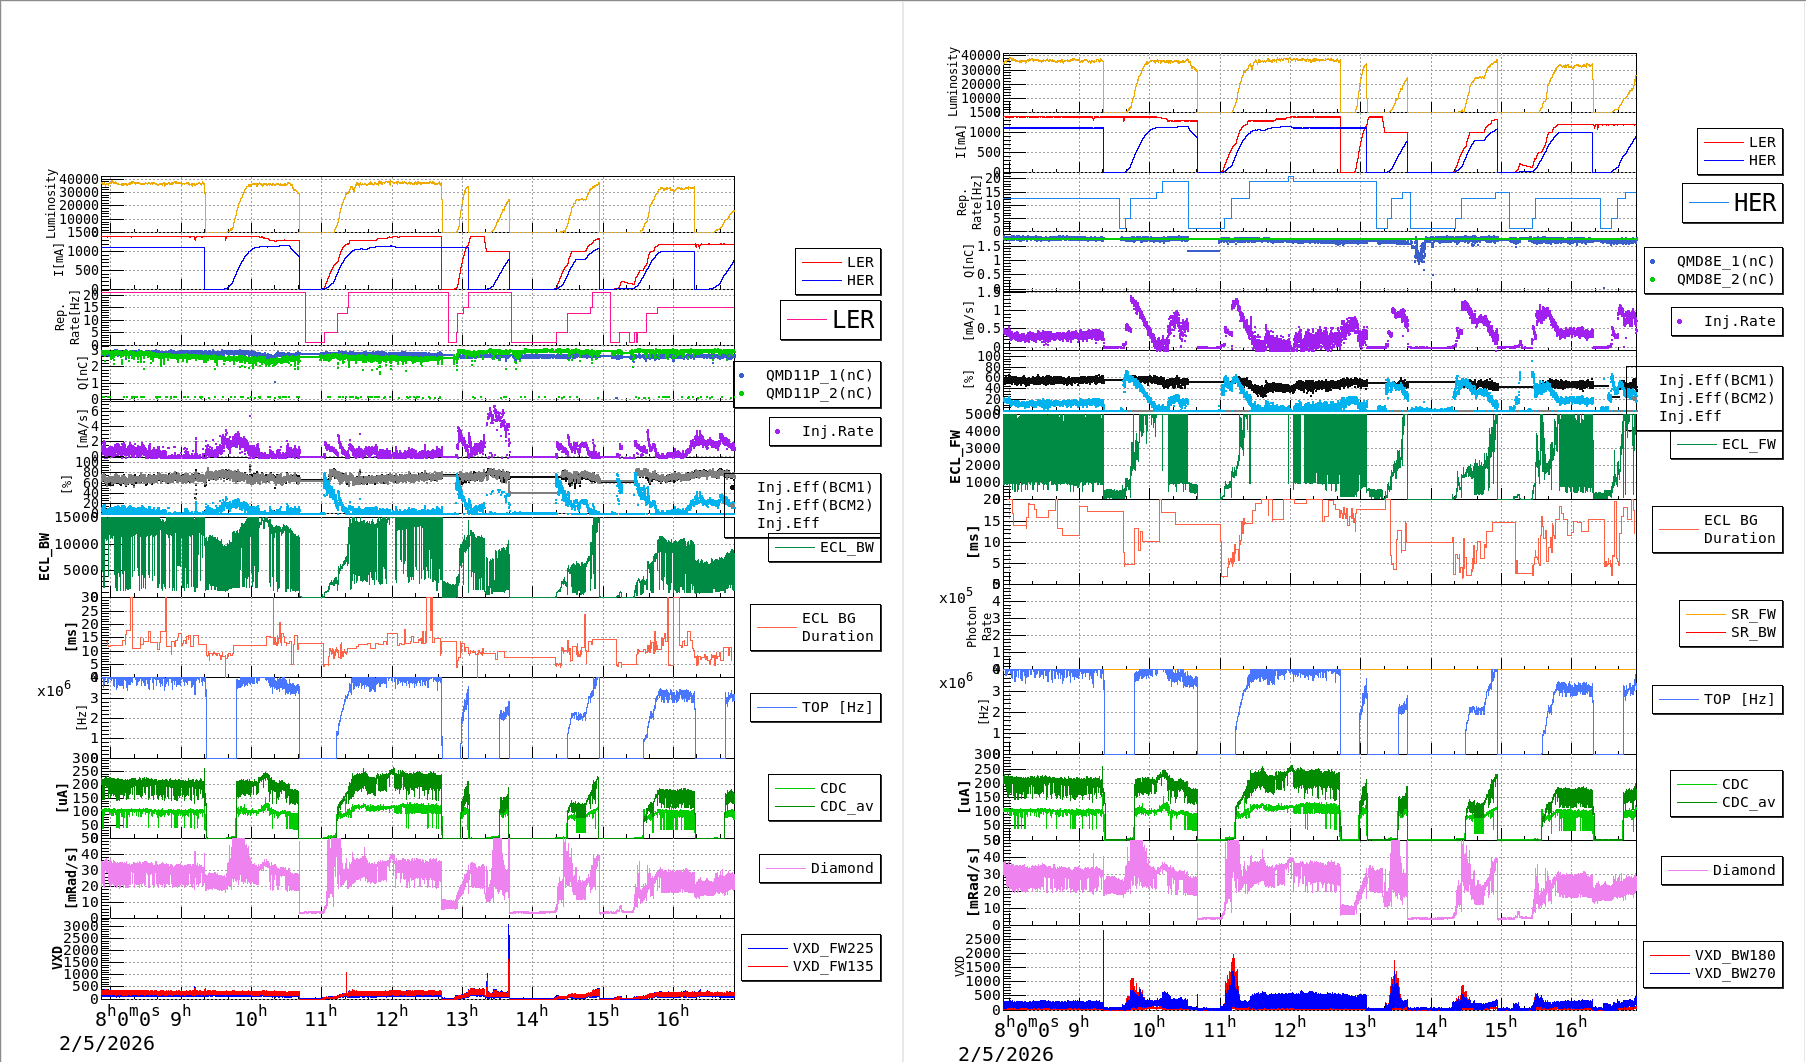Select the SR_FW legend entry

click(1752, 614)
